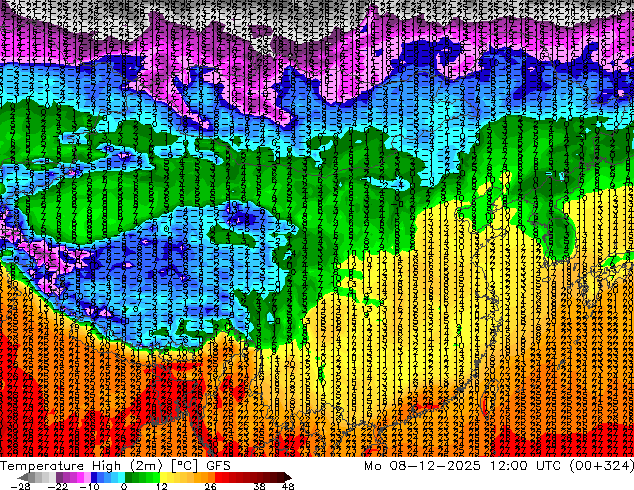
Task: Click the "-22" legend value
Action: 58,486
